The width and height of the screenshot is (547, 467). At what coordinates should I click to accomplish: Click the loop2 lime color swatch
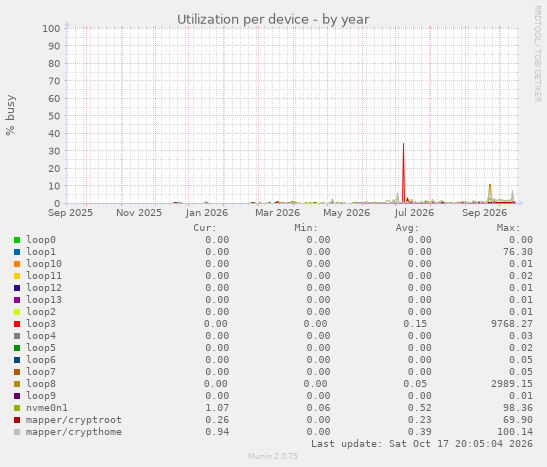pyautogui.click(x=17, y=312)
